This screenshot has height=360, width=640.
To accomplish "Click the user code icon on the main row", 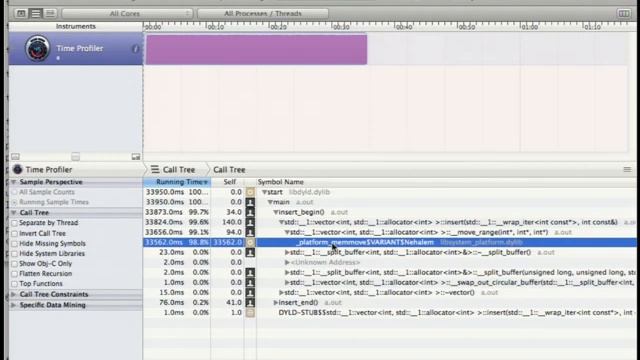I will tap(250, 202).
